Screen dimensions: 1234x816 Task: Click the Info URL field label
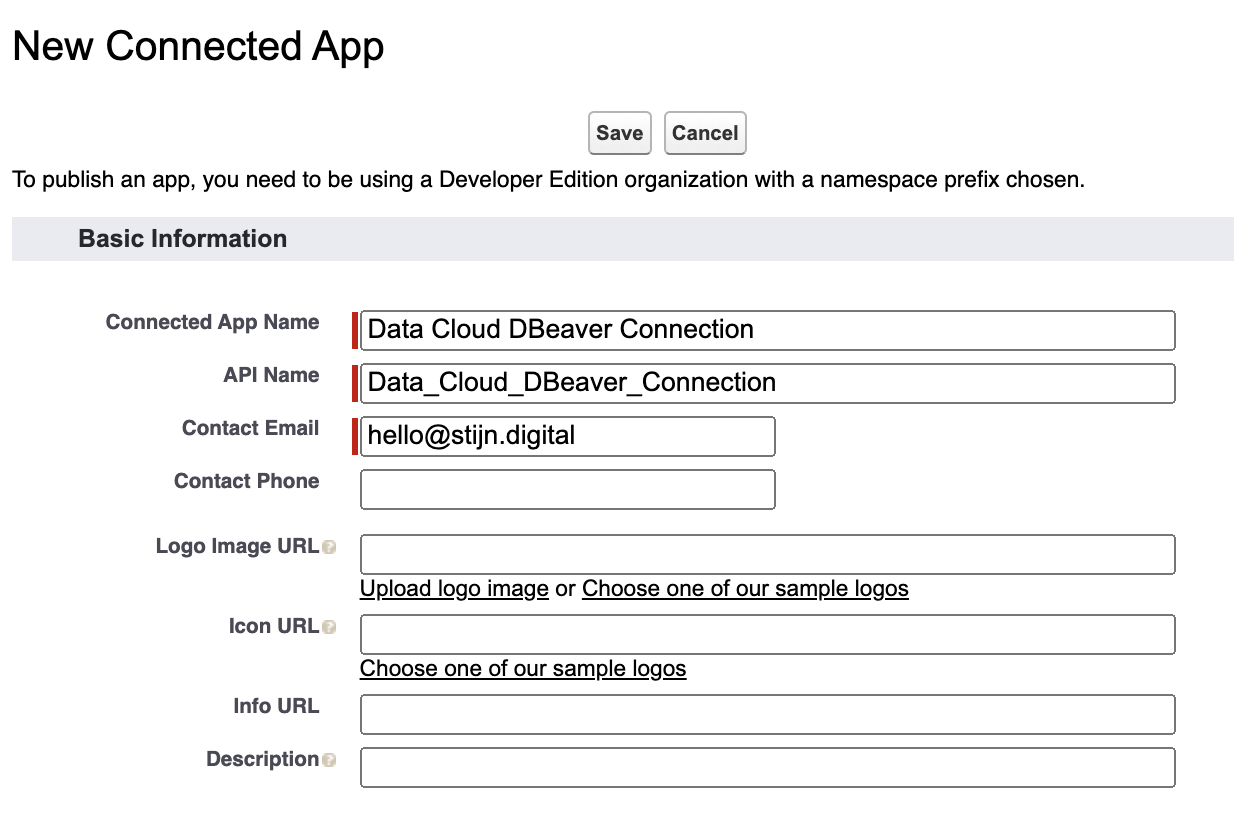[276, 706]
